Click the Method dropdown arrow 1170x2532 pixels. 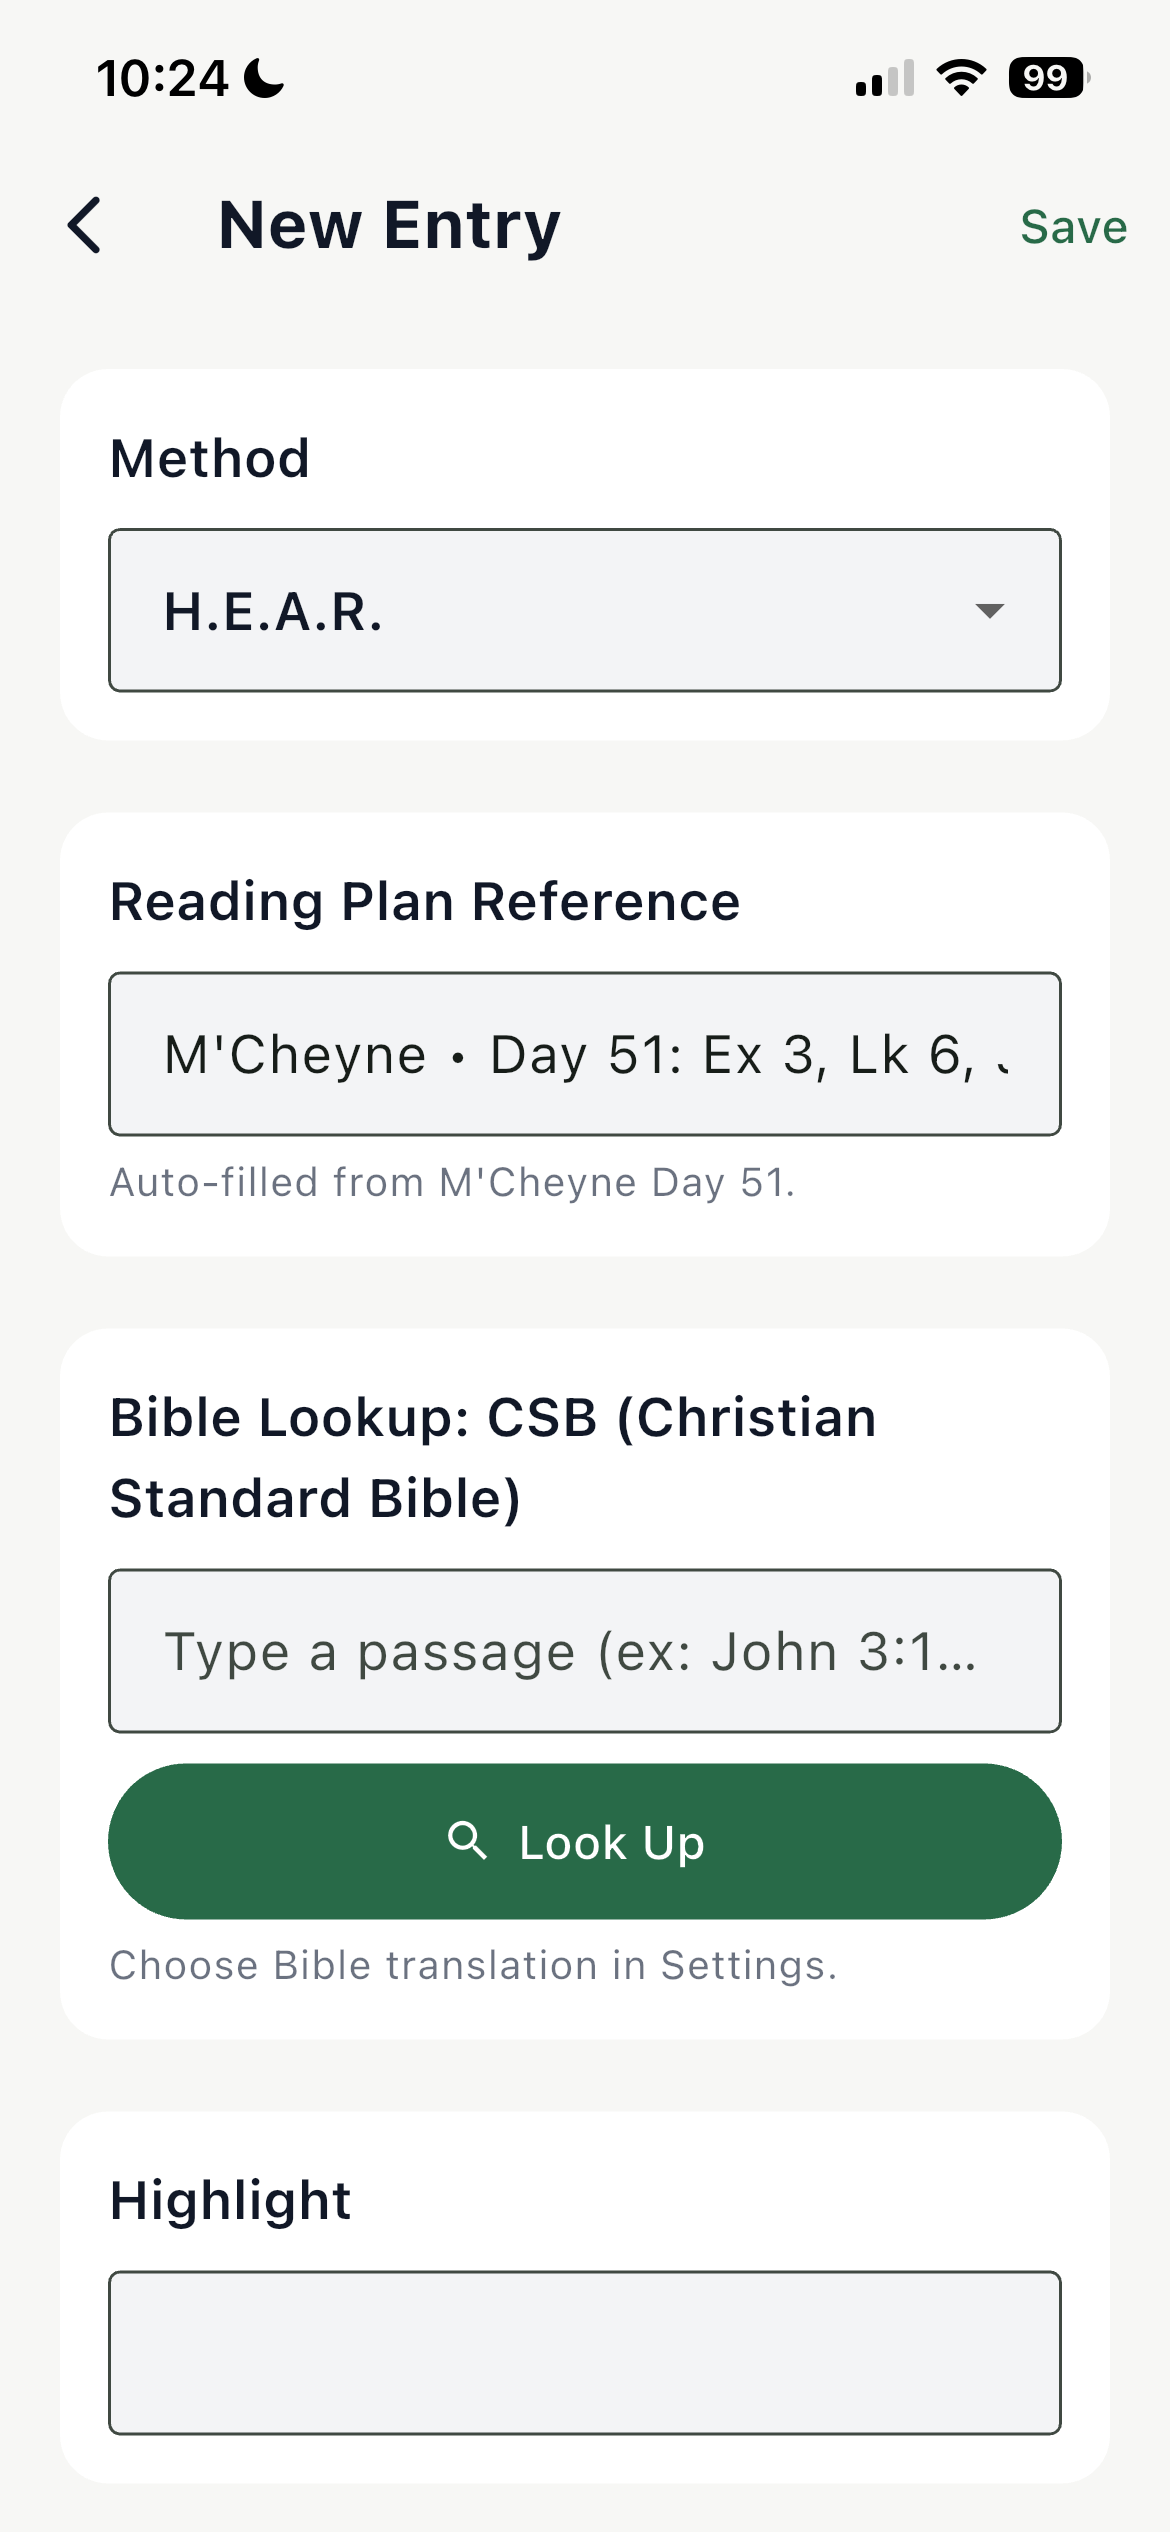coord(989,611)
